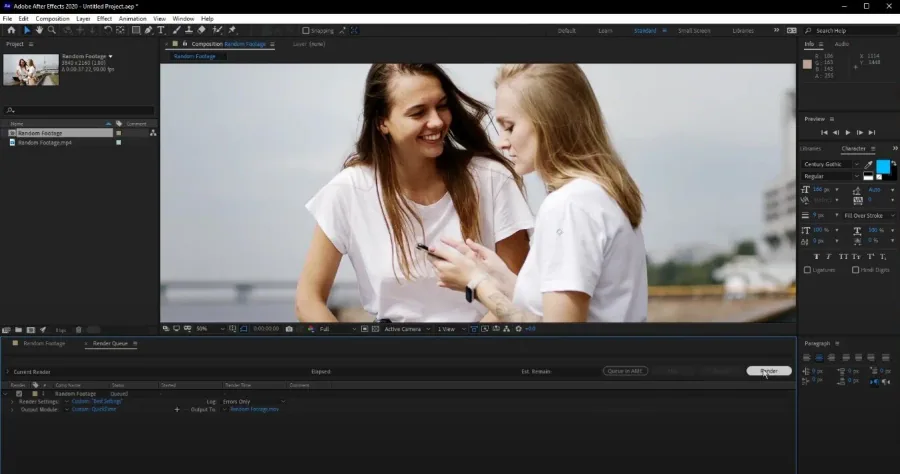Toggle Faux Bold text style
Viewport: 900px width, 474px height.
[816, 257]
